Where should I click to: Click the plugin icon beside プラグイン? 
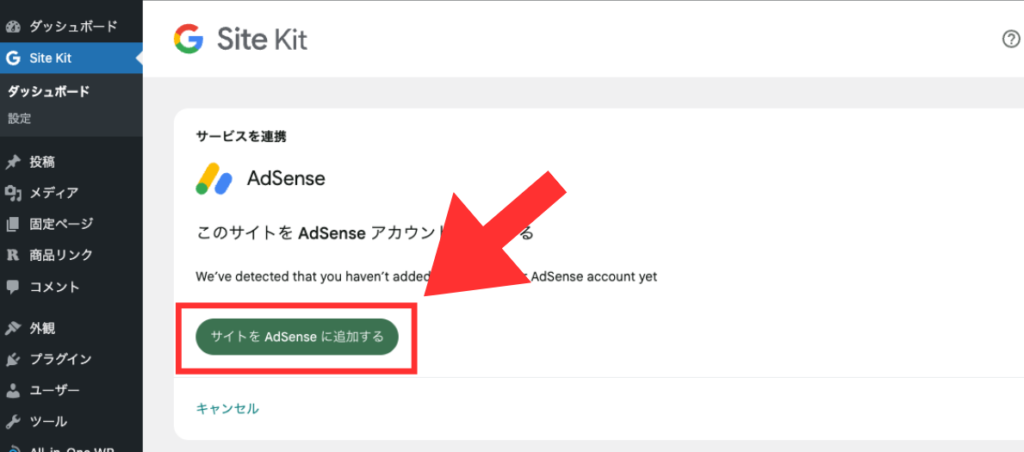13,359
